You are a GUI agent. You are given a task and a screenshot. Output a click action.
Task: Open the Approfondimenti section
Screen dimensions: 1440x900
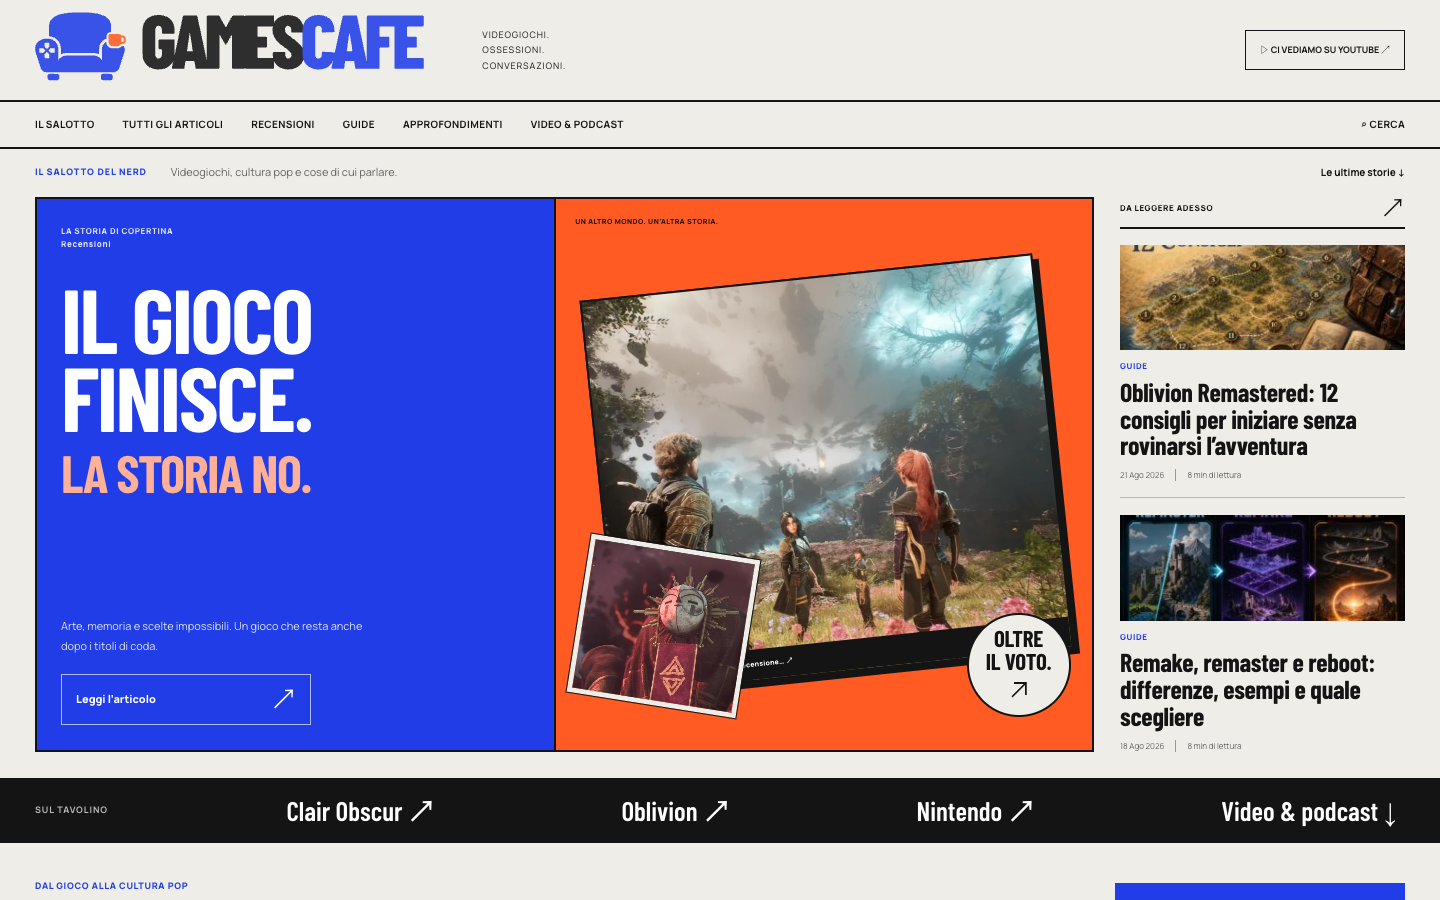453,125
